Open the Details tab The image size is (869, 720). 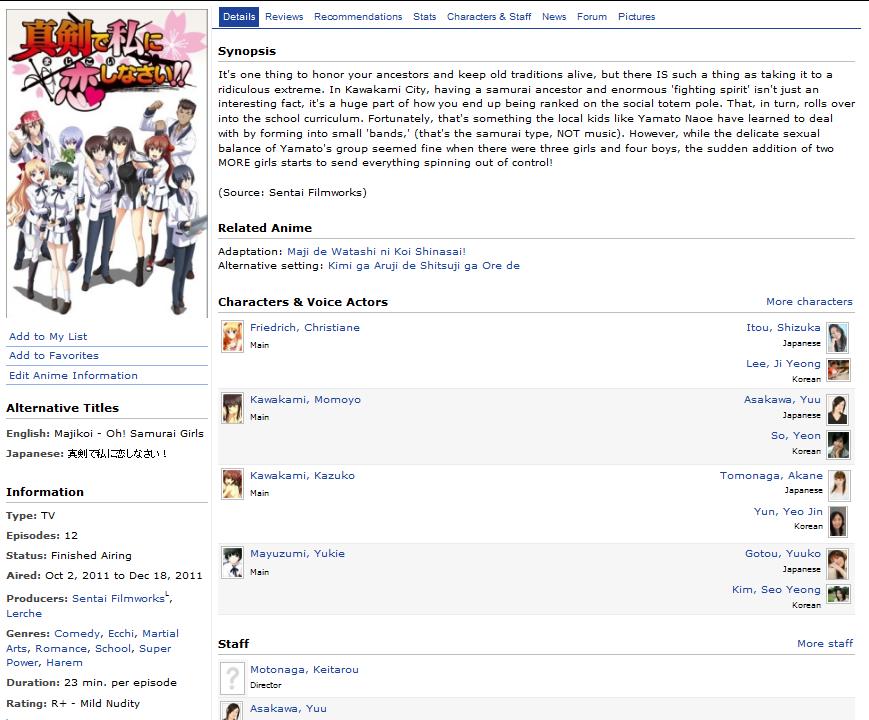click(239, 17)
